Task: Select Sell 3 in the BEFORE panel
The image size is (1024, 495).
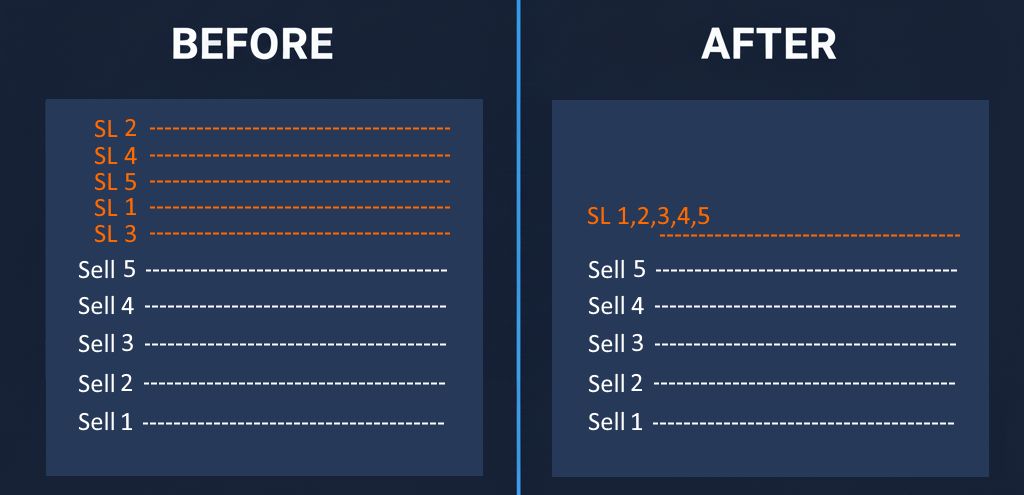Action: pyautogui.click(x=106, y=344)
